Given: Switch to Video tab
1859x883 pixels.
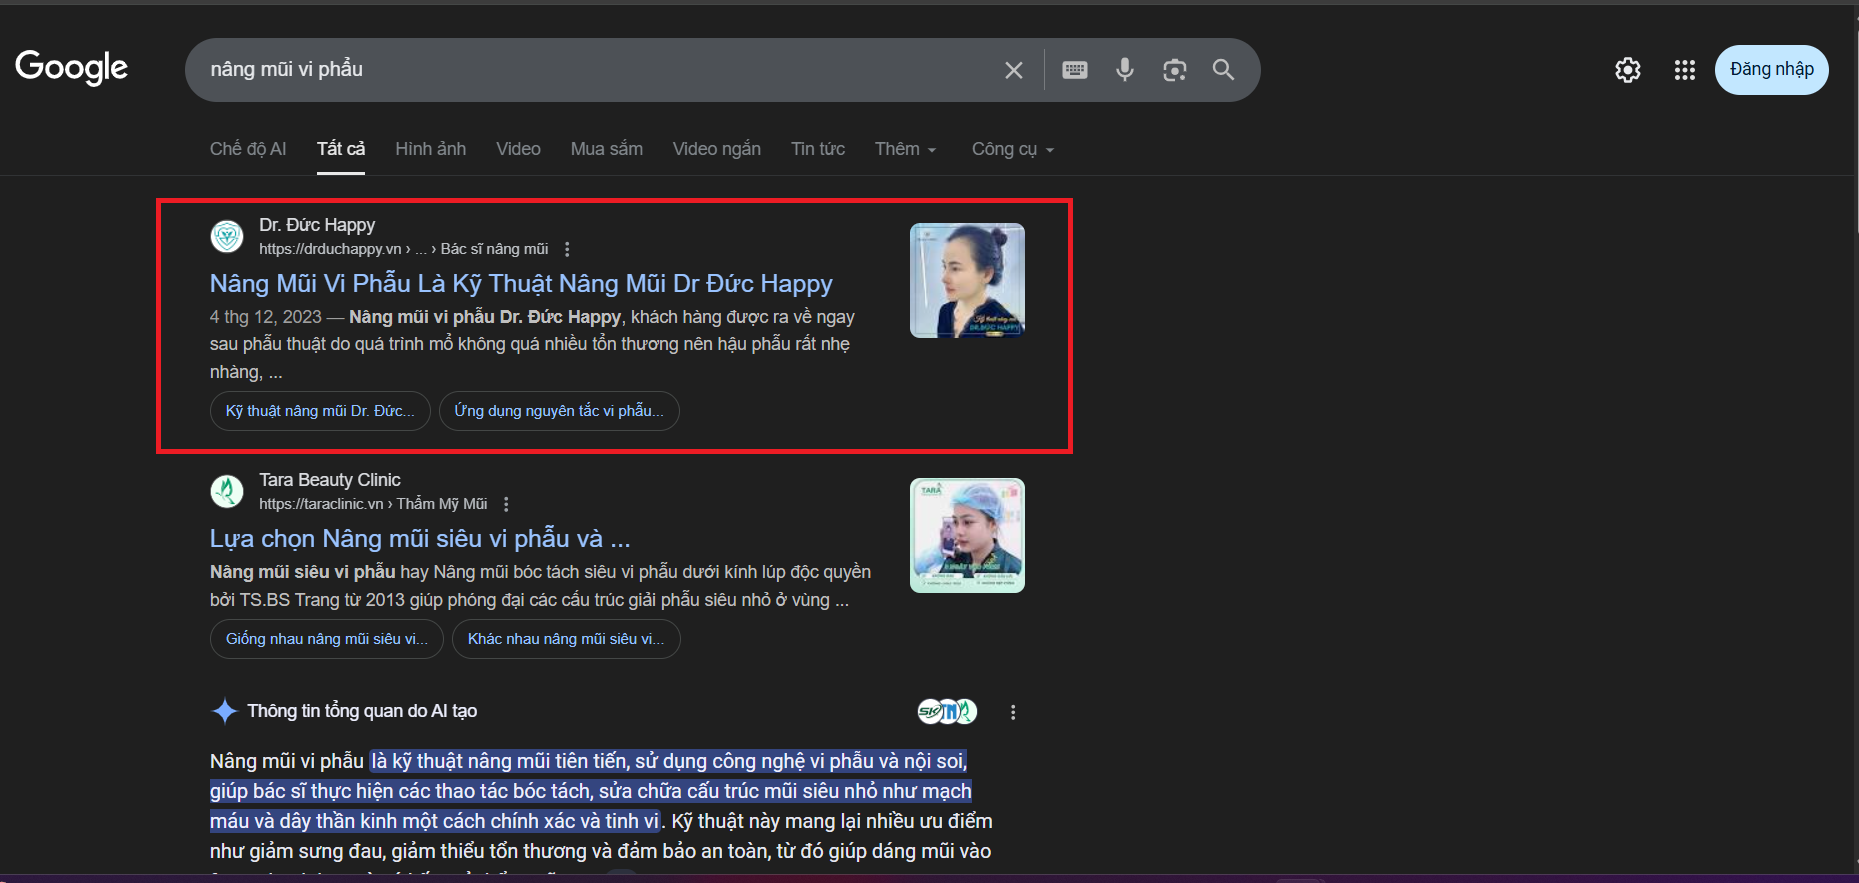Looking at the screenshot, I should [518, 149].
